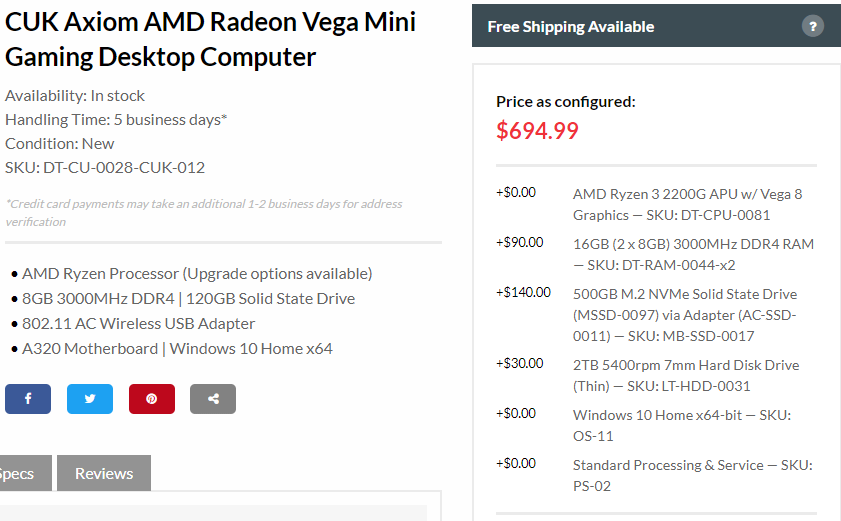
Task: Select the product title heading
Action: tap(210, 39)
